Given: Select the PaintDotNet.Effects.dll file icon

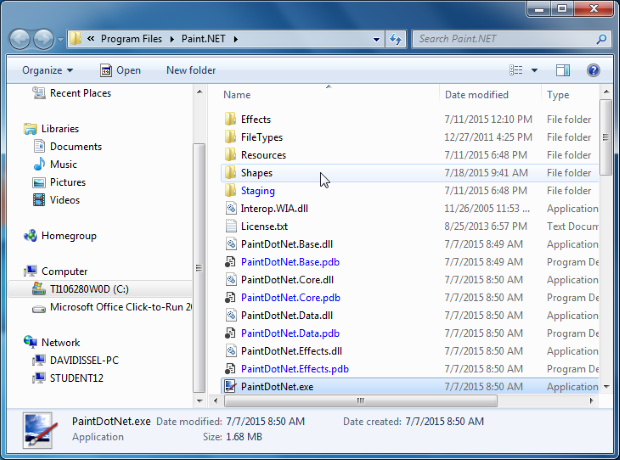Looking at the screenshot, I should tap(231, 351).
